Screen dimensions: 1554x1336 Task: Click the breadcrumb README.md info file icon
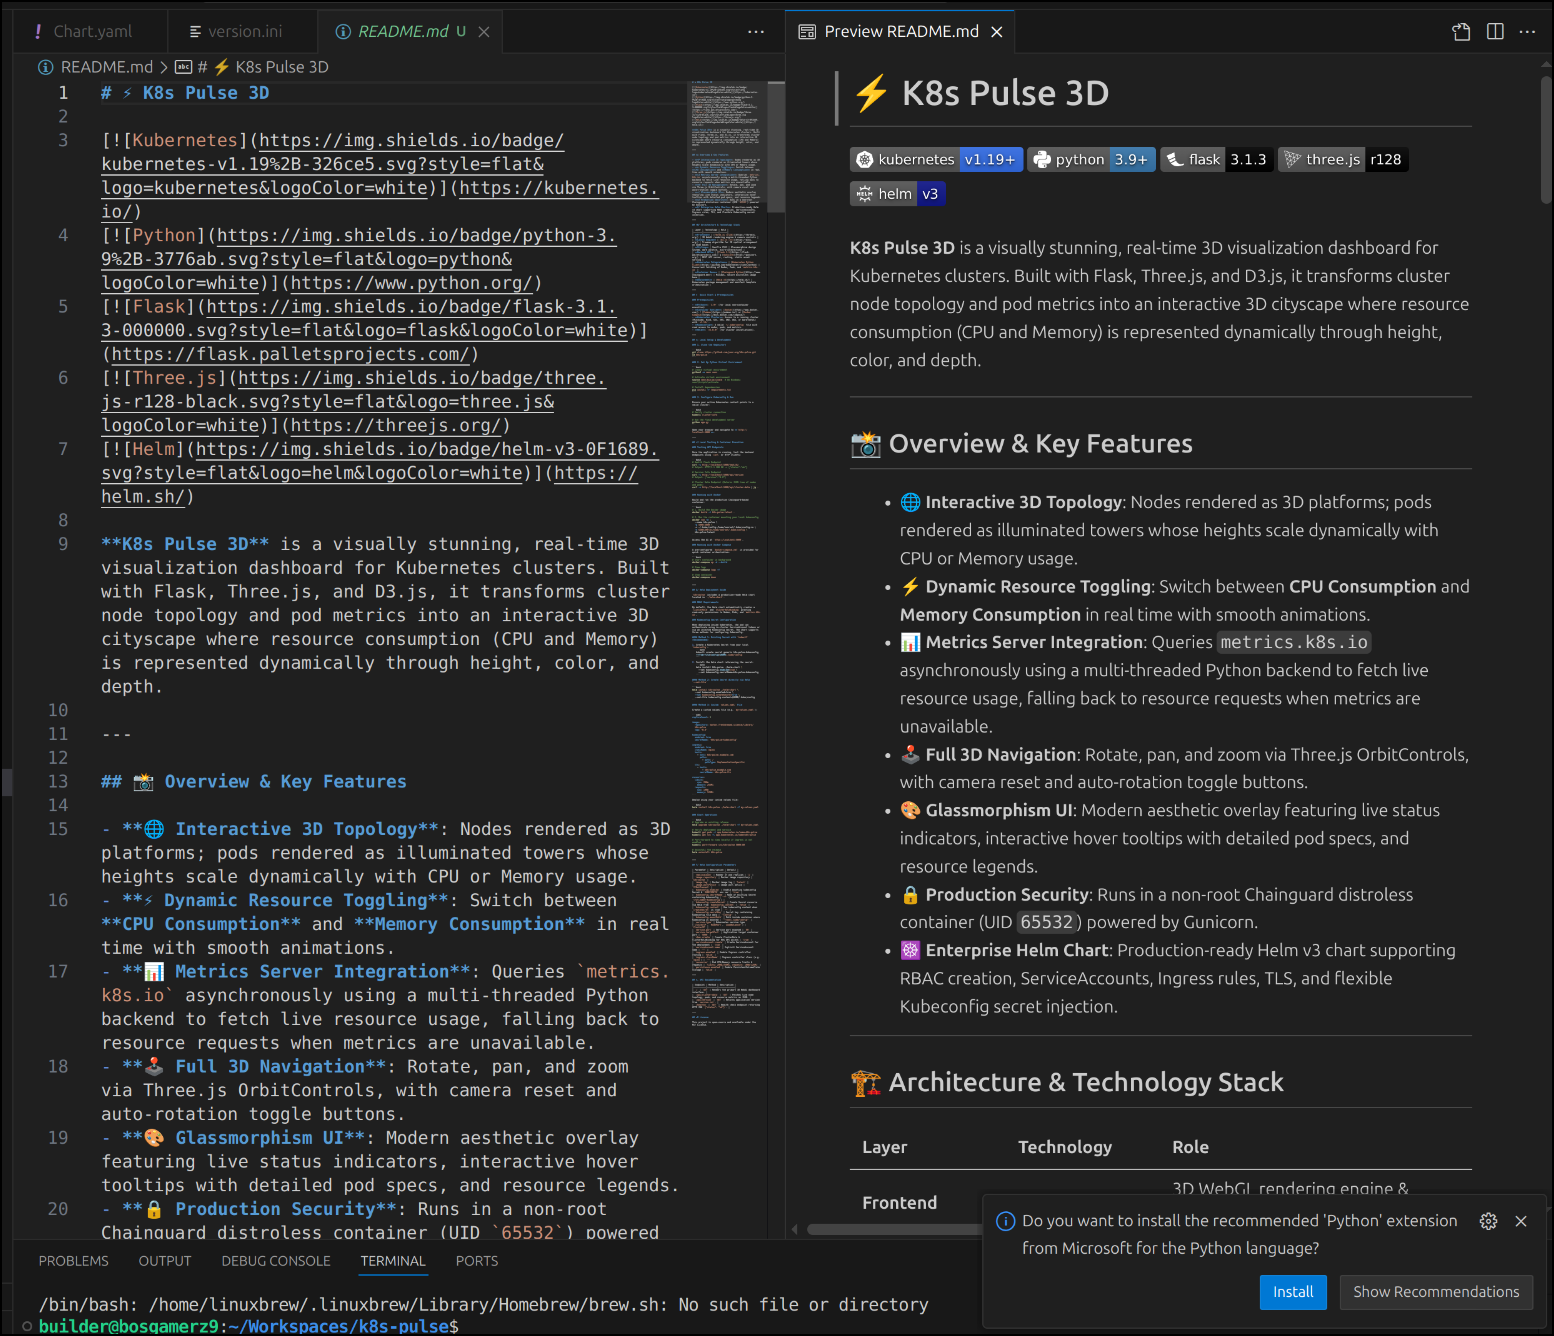46,67
